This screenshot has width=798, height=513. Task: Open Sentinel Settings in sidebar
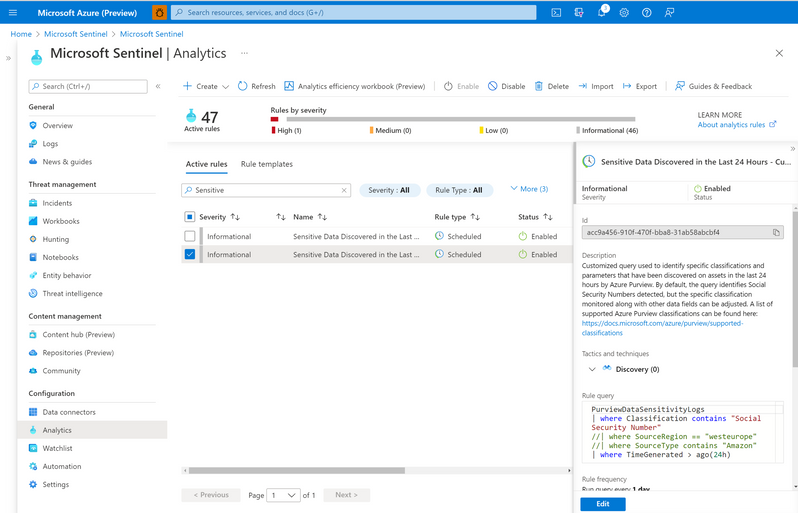click(x=55, y=484)
